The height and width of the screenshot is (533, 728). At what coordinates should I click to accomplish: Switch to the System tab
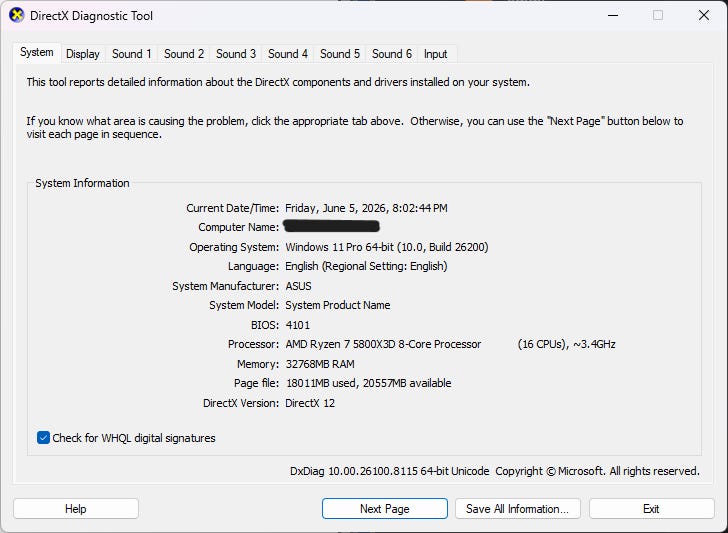(x=37, y=52)
